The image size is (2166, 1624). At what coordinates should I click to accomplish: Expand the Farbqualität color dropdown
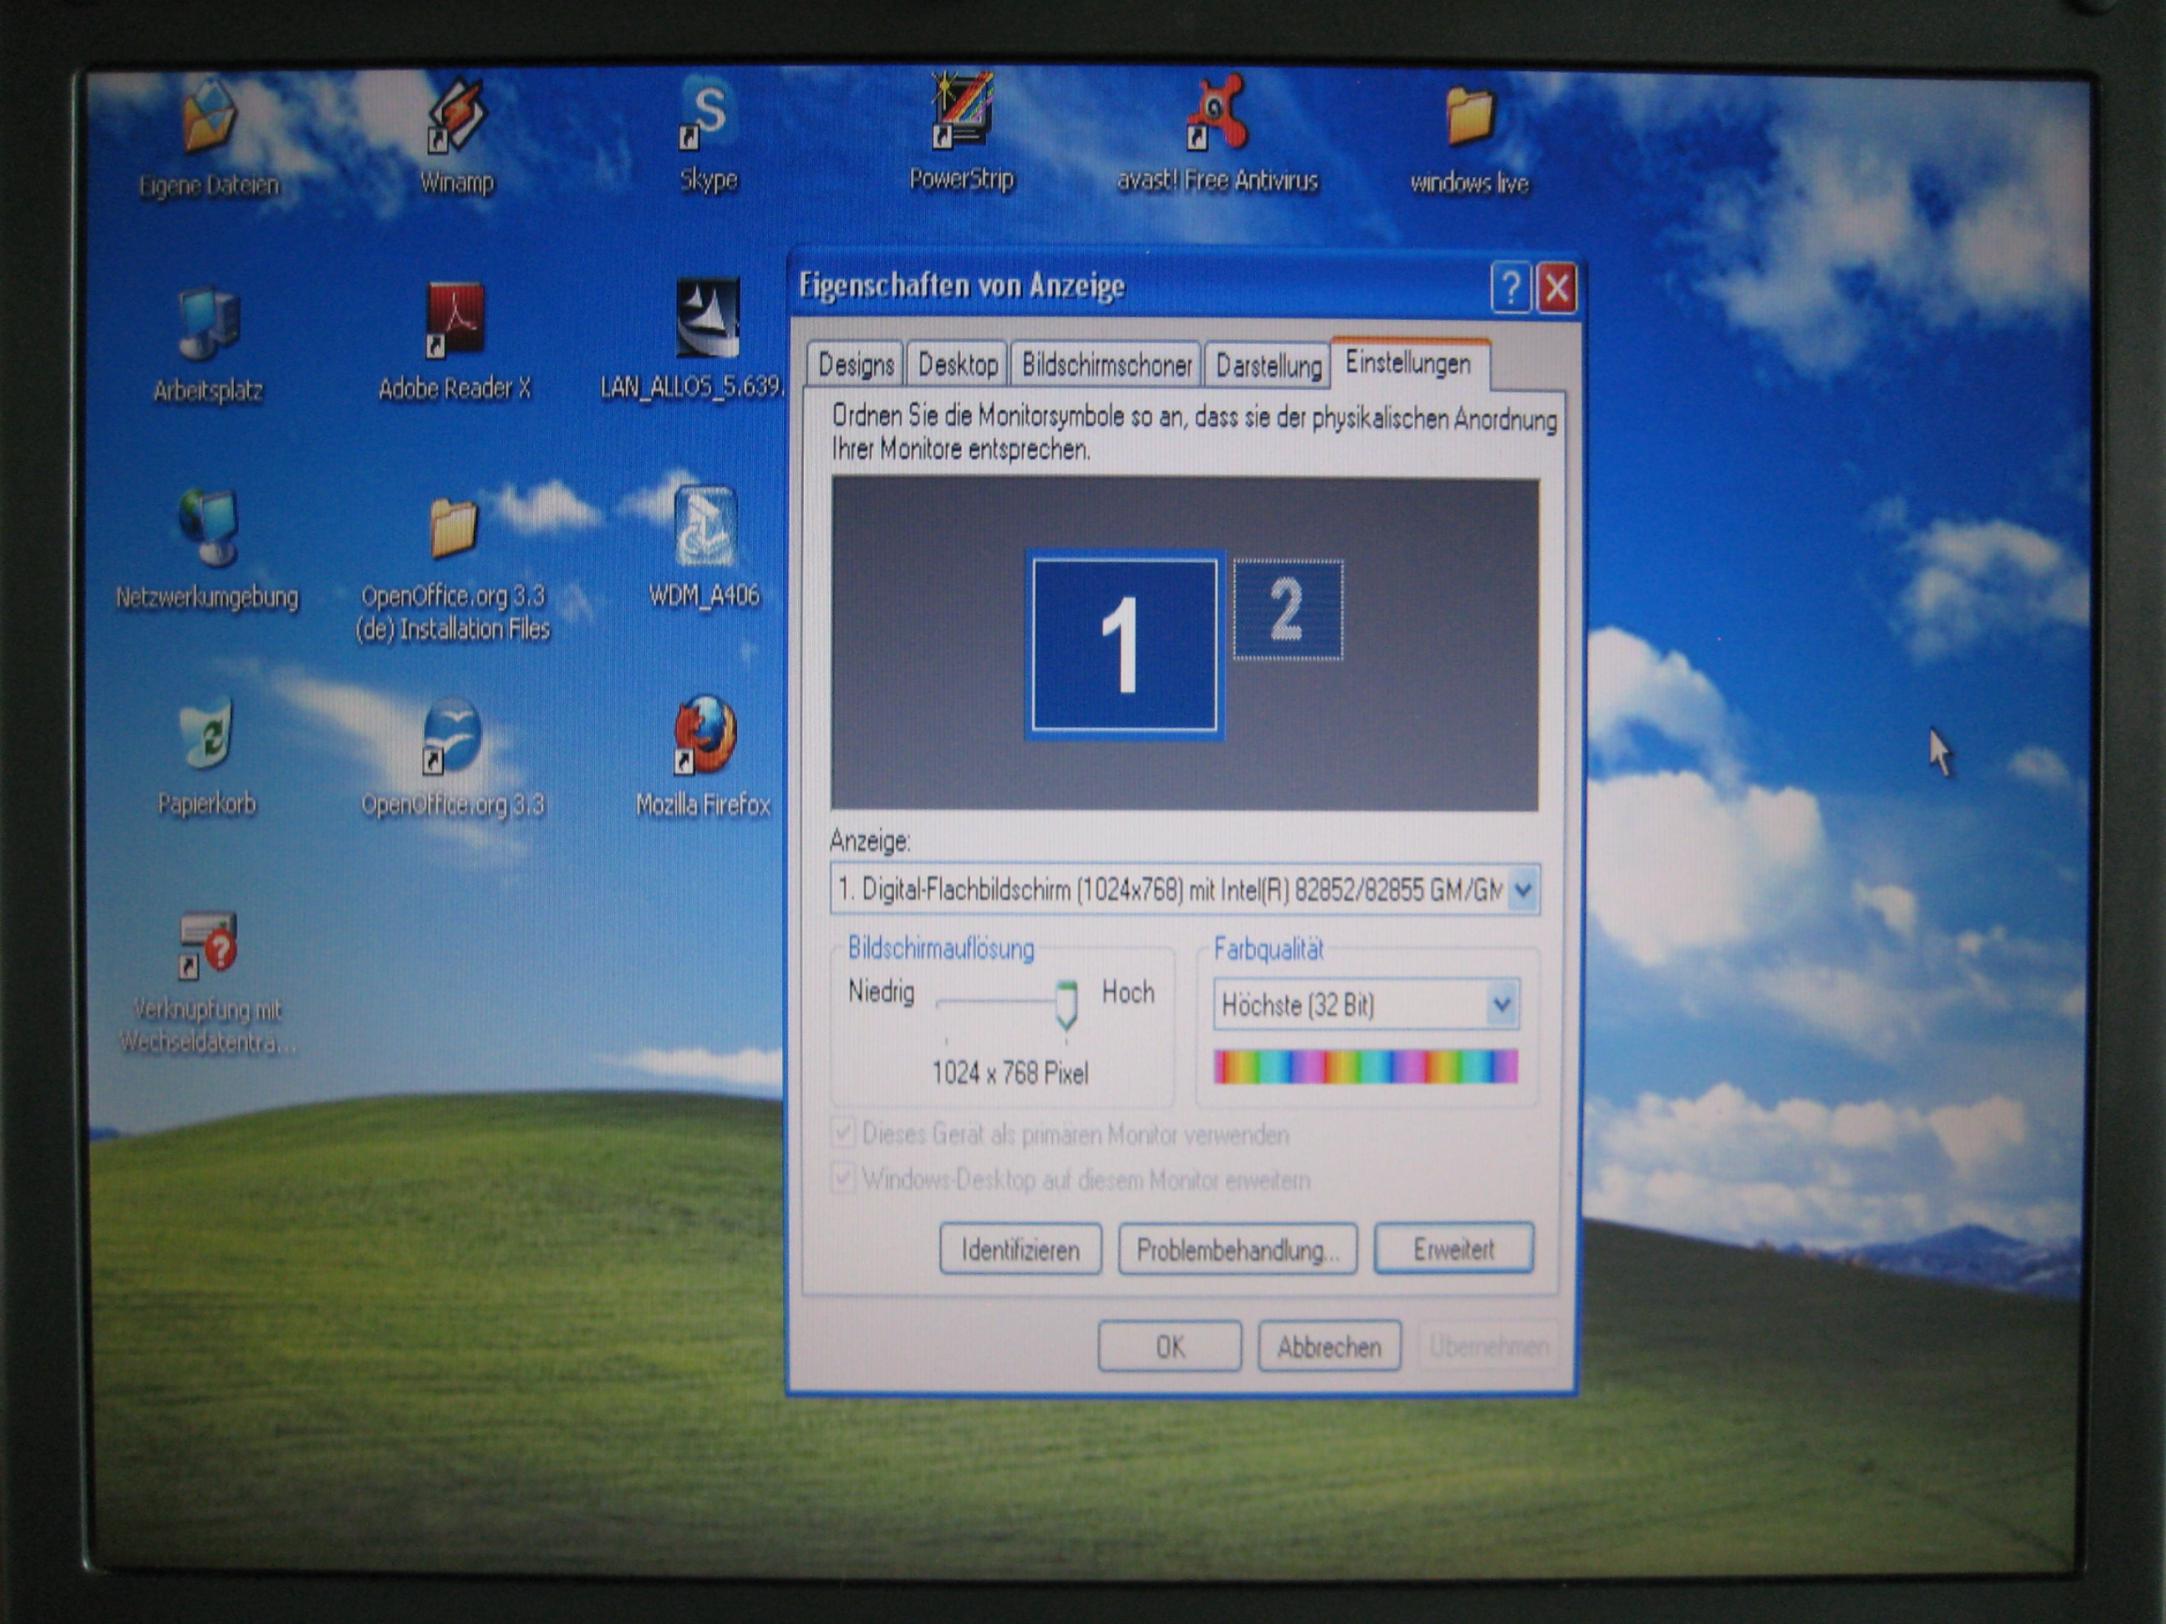[1500, 1004]
